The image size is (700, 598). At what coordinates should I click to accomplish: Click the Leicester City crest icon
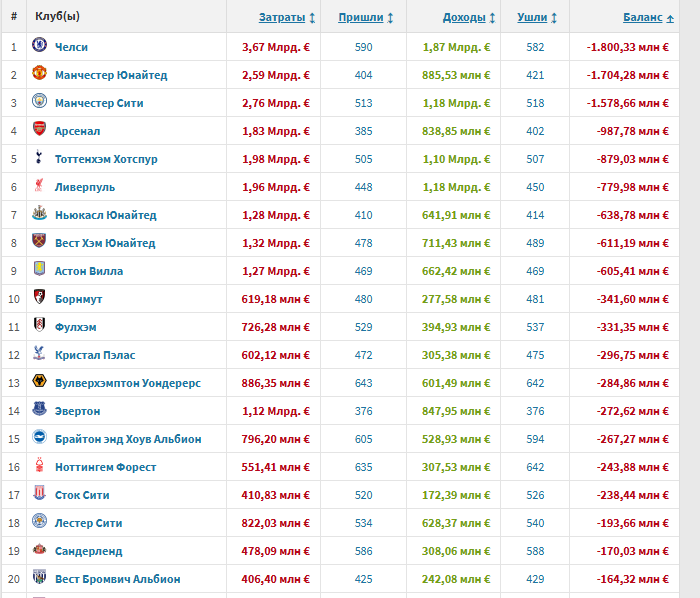(39, 522)
